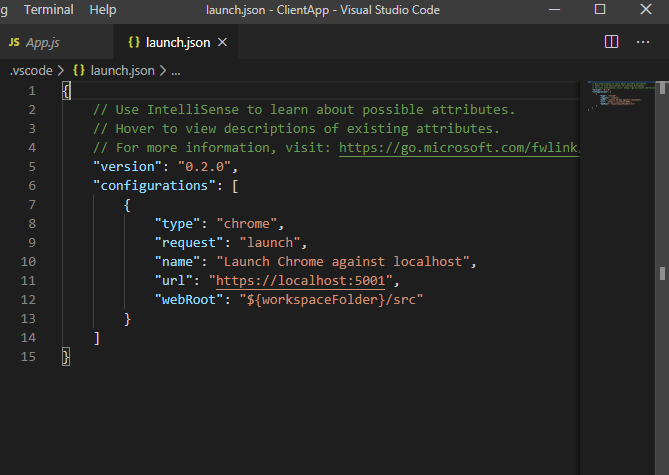669x475 pixels.
Task: Open the https://localhost:5001 url link
Action: tap(301, 281)
